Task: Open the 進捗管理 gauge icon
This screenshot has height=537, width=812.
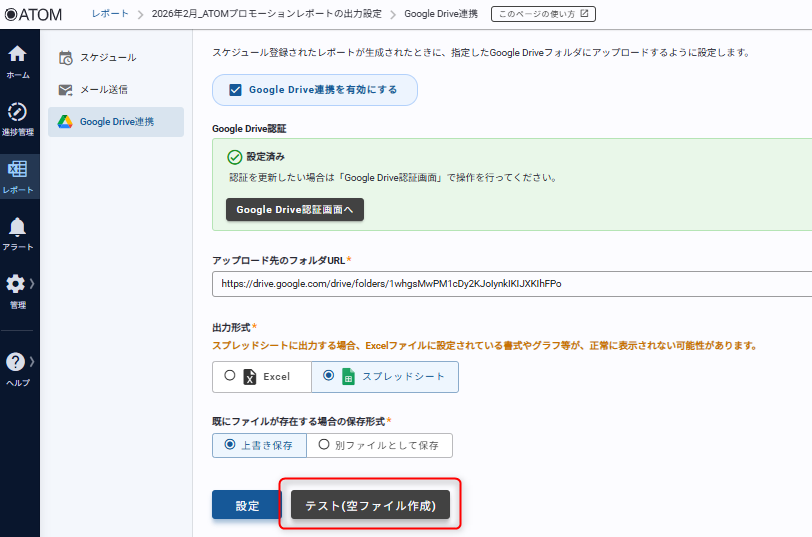Action: pyautogui.click(x=17, y=112)
